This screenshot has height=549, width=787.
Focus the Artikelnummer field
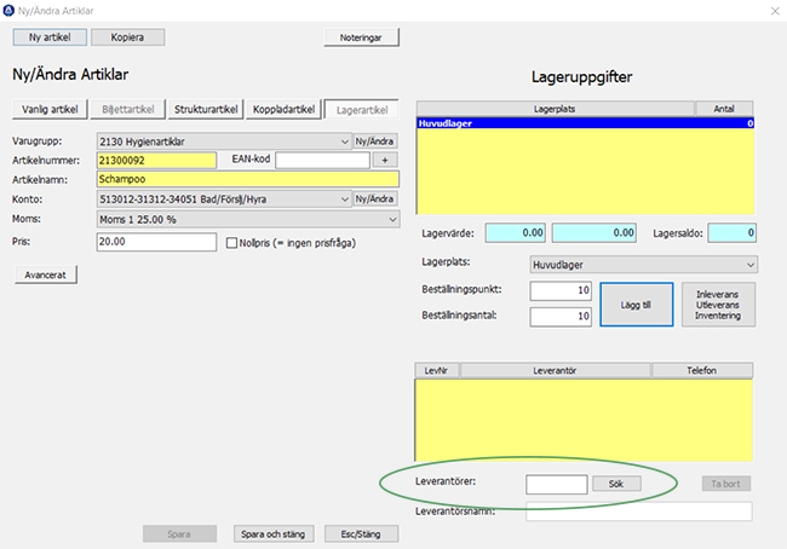point(157,161)
